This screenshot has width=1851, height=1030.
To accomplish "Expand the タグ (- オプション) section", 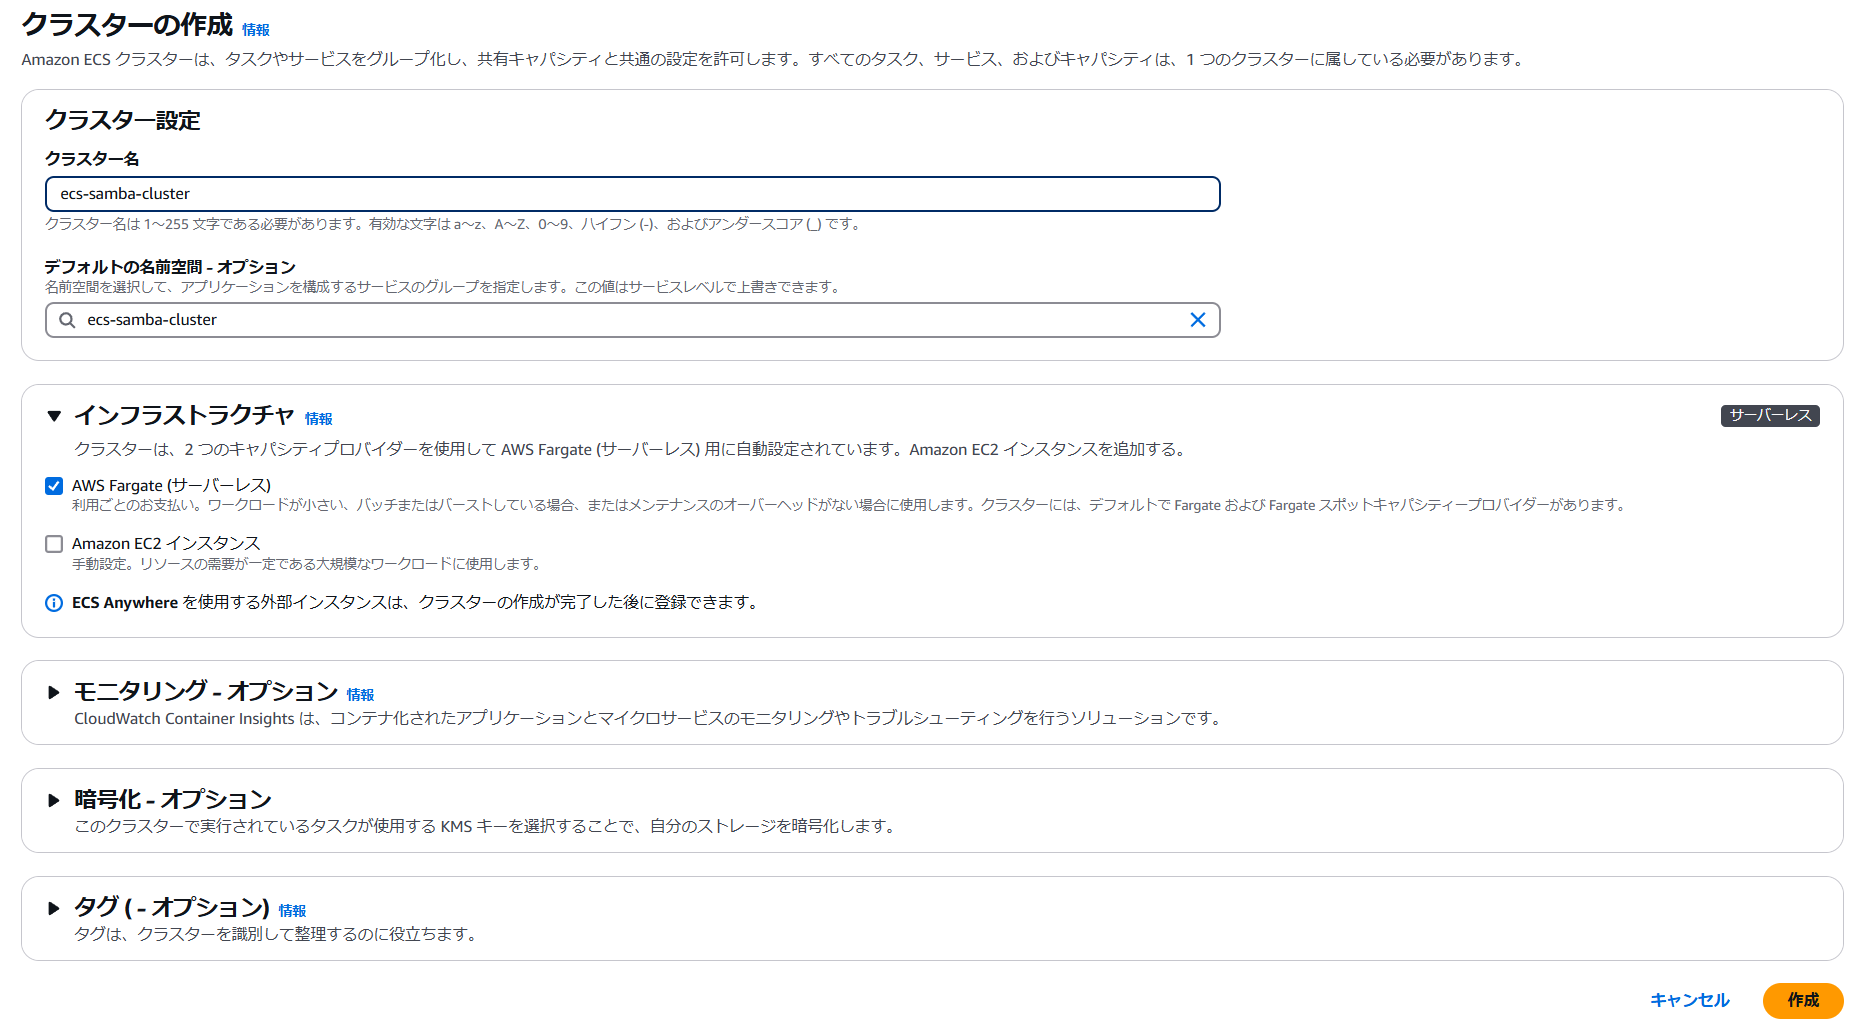I will pyautogui.click(x=54, y=908).
